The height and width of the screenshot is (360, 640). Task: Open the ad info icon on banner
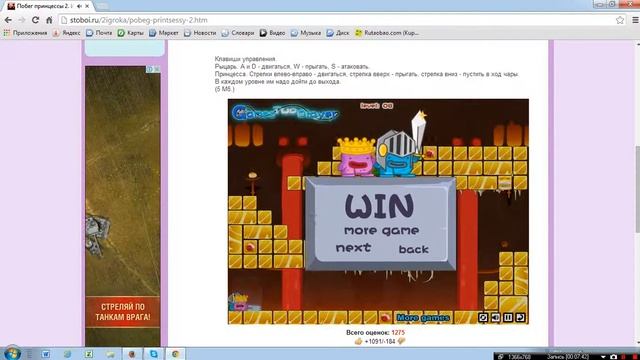tap(150, 69)
